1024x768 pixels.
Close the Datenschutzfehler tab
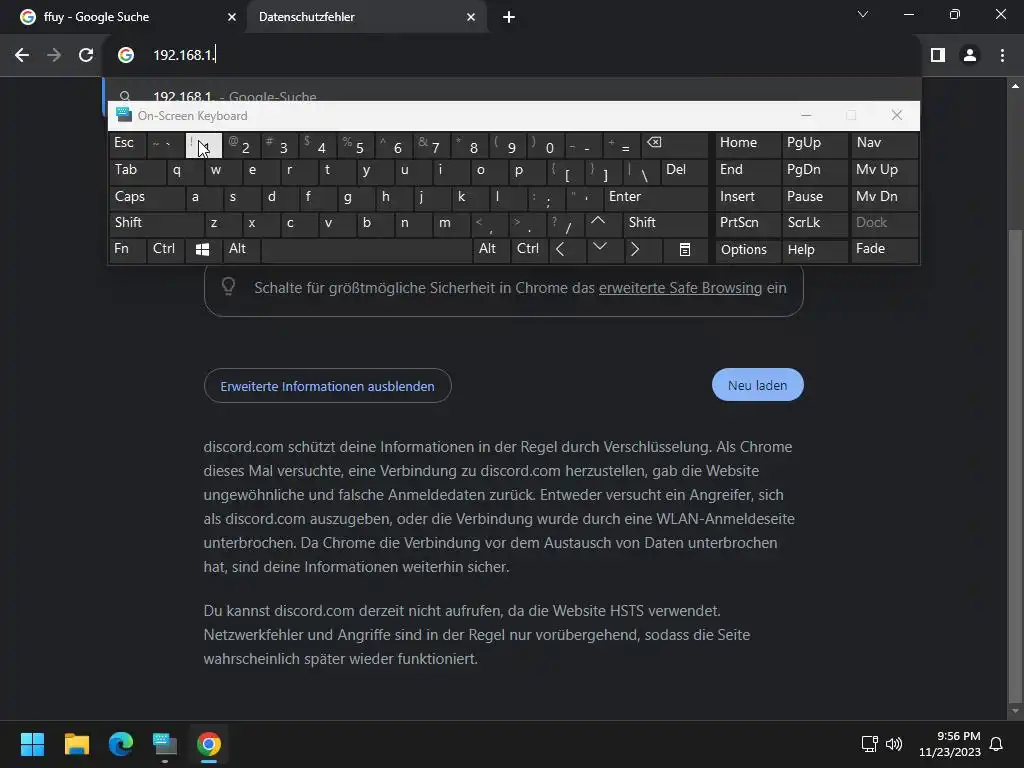[x=471, y=17]
